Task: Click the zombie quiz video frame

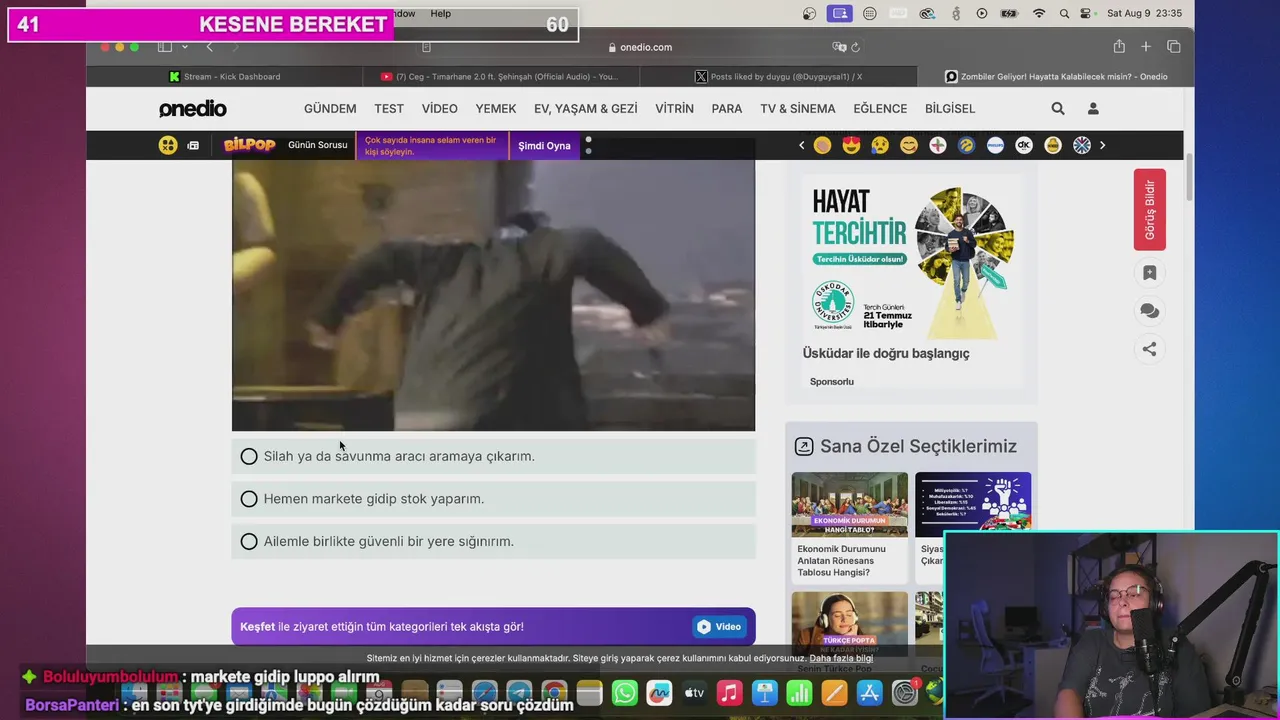Action: coord(493,295)
